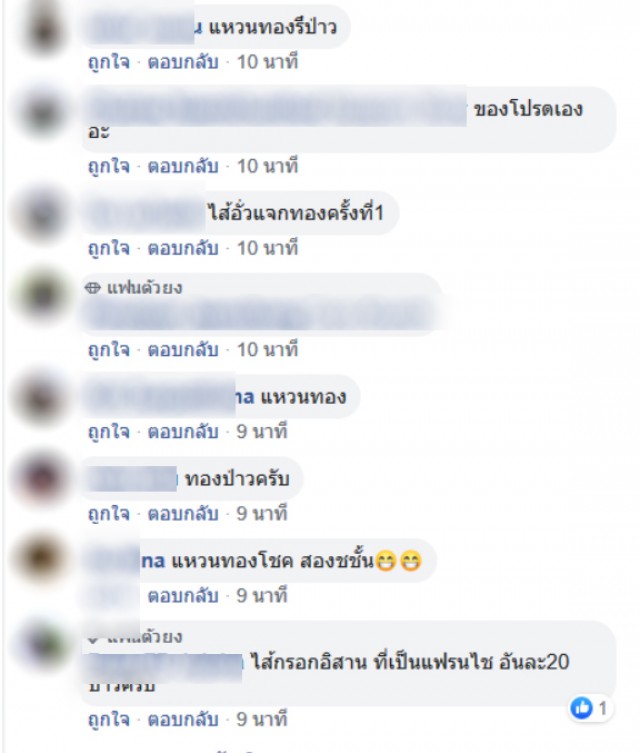The width and height of the screenshot is (640, 753).
Task: Like the ไส้อั่วแจกทองครั้งที่1 comment
Action: 109,248
